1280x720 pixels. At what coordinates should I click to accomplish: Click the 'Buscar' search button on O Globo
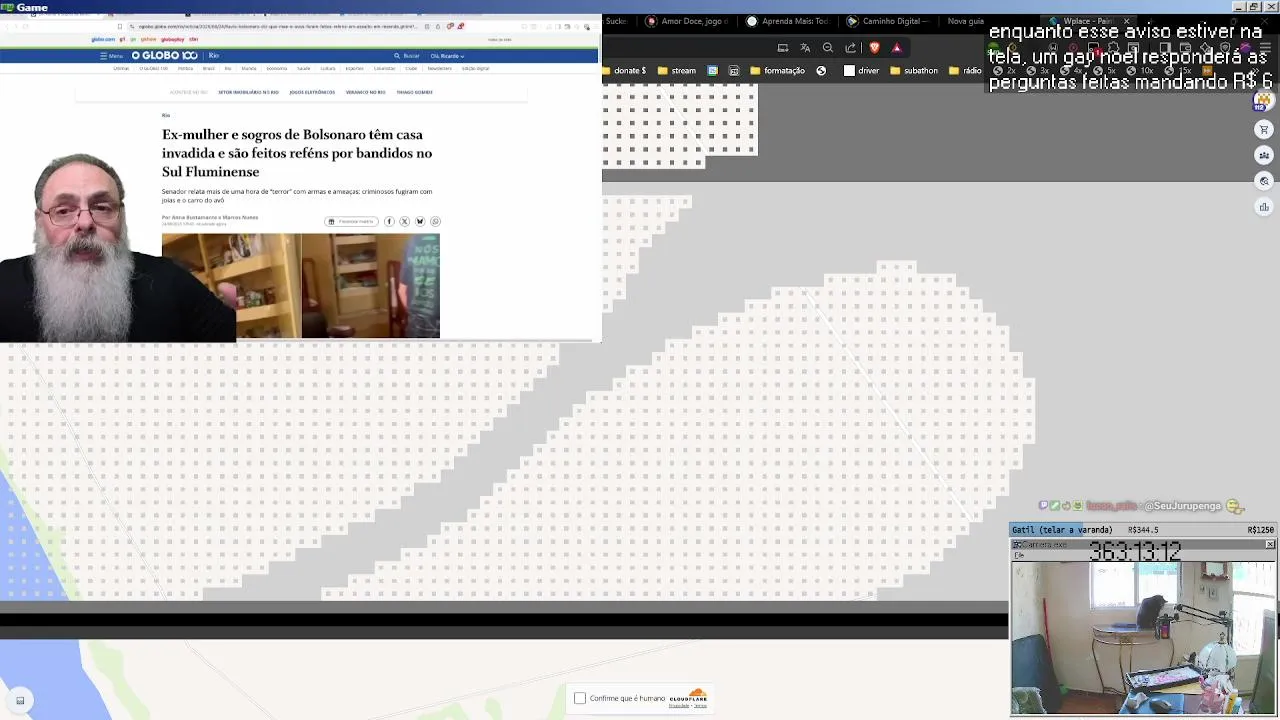[x=407, y=56]
